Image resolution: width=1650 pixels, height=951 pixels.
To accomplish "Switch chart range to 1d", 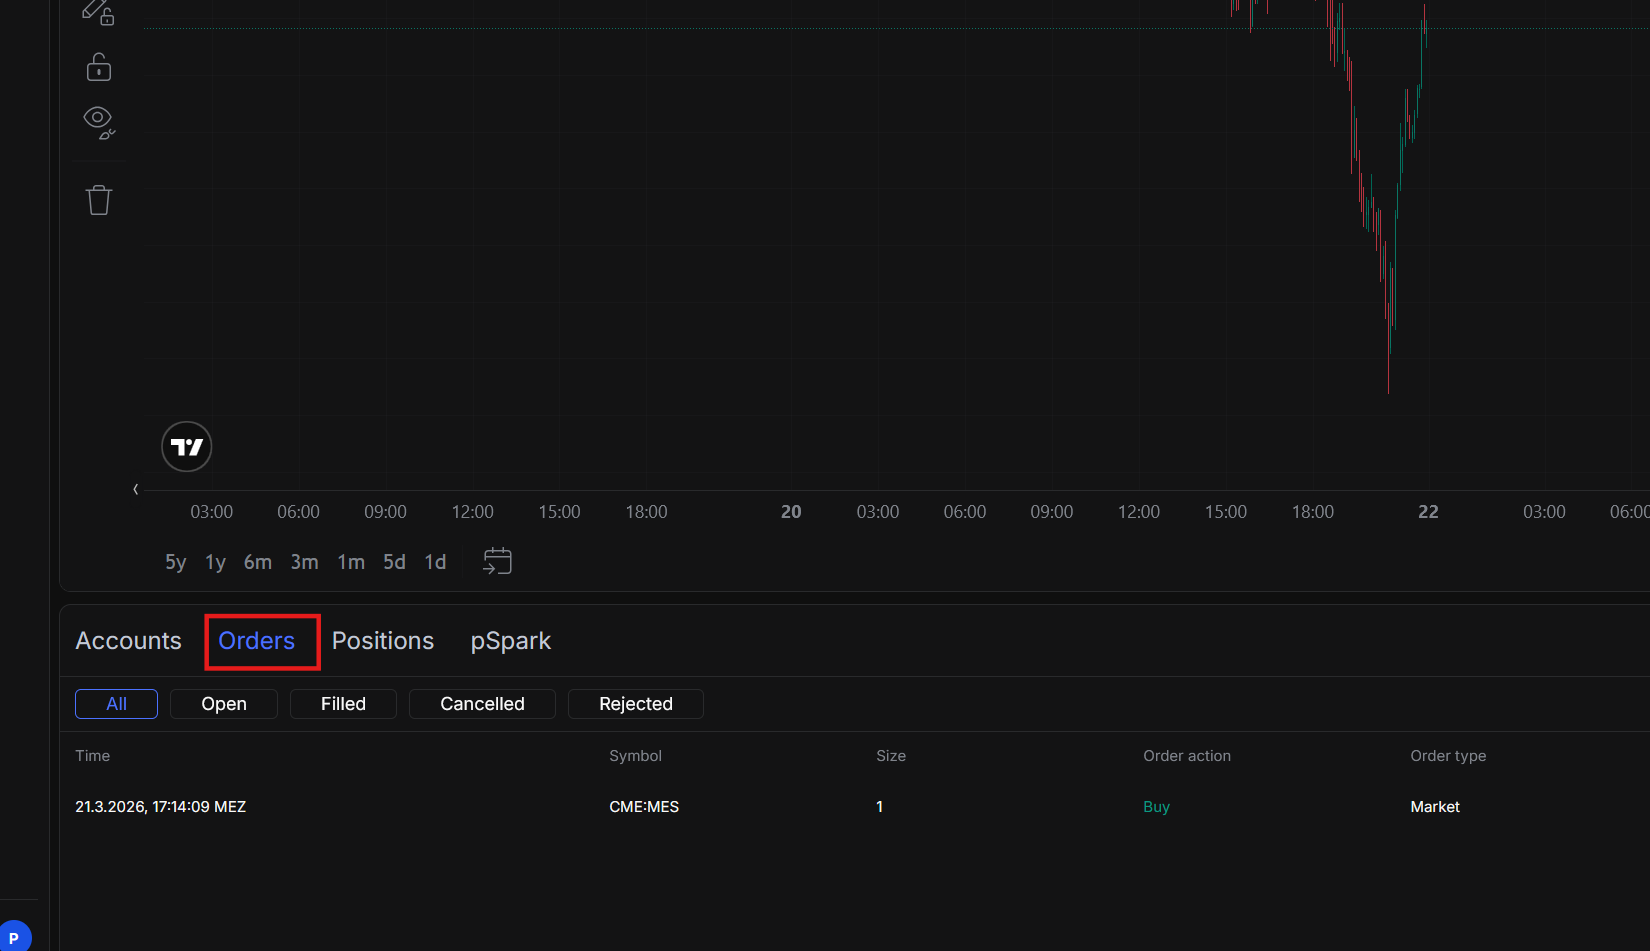I will 435,561.
